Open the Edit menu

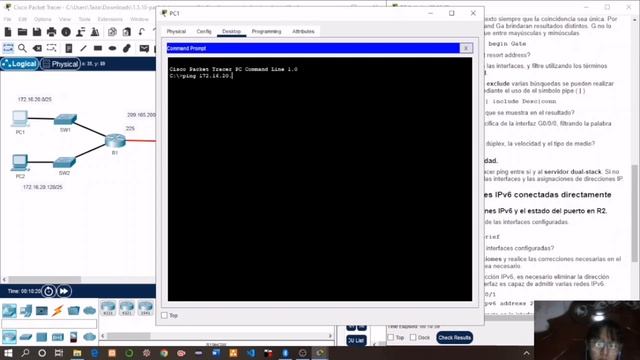(22, 19)
